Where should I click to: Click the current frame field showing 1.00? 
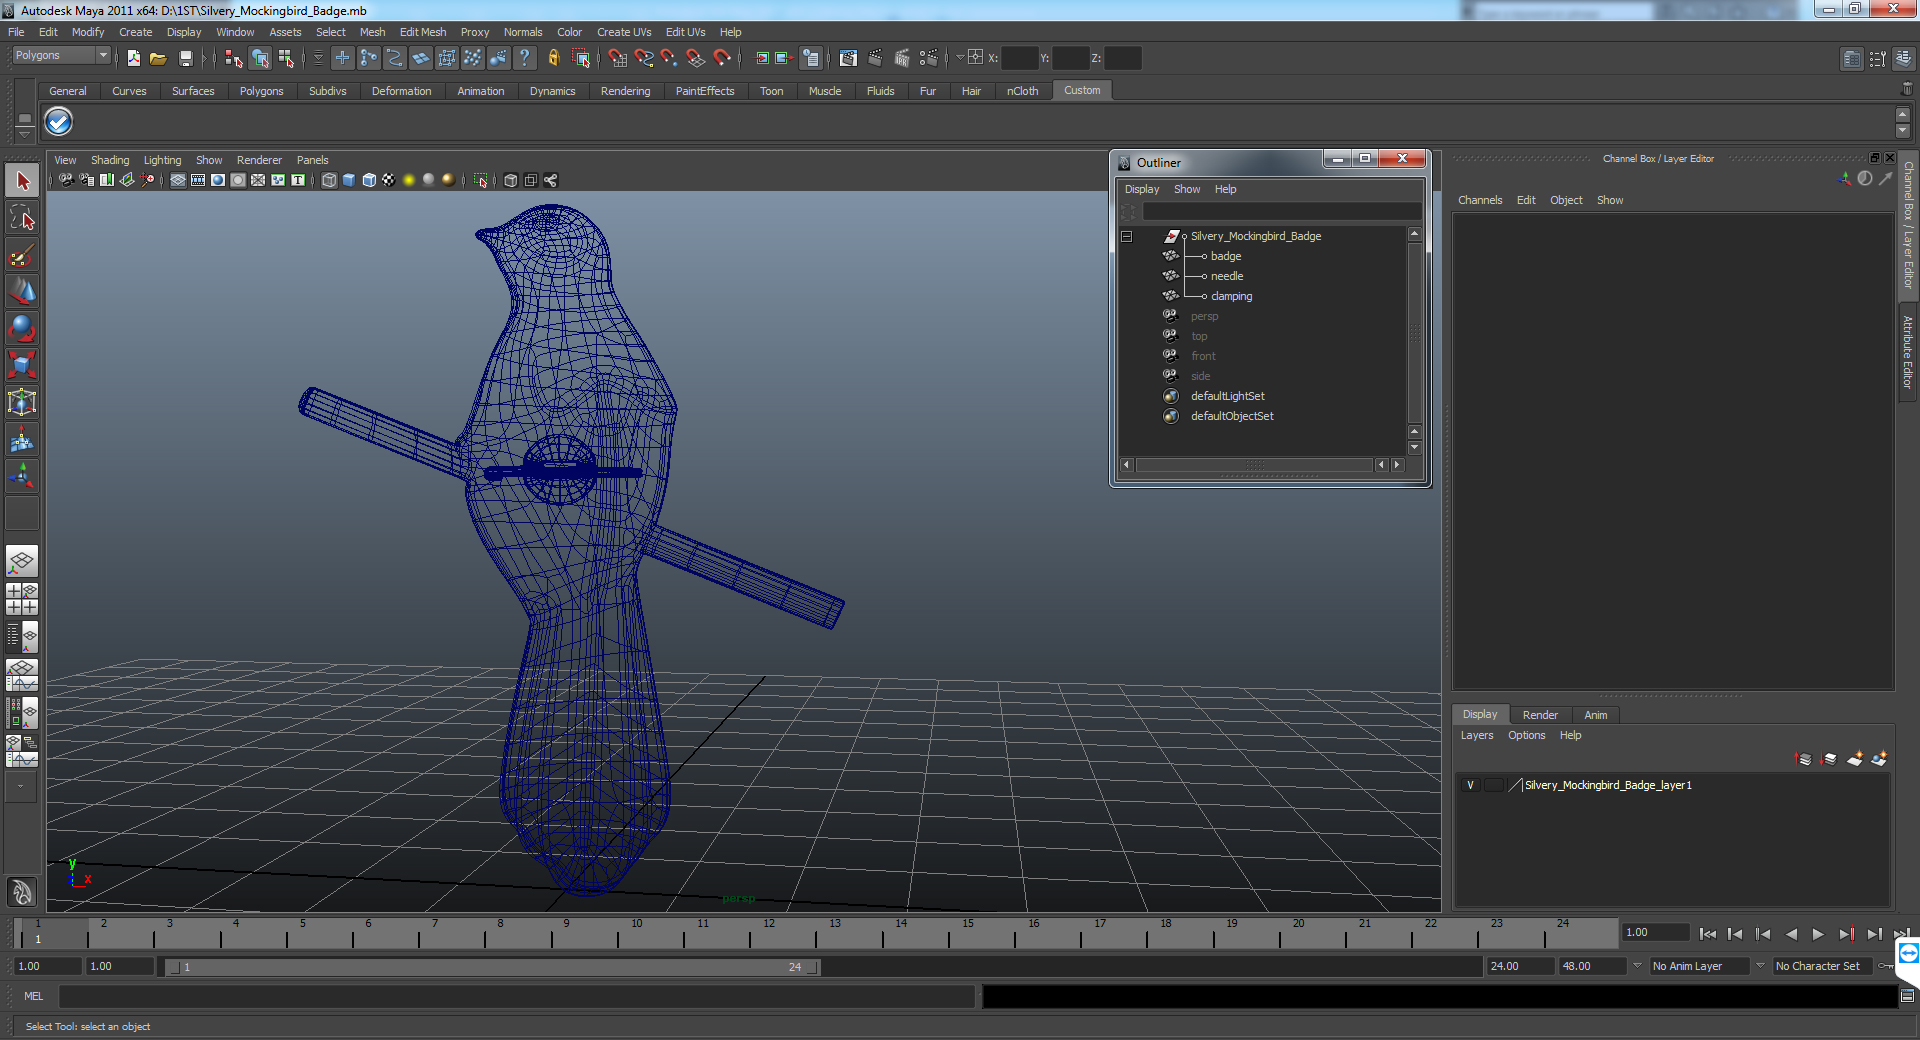coord(1656,932)
